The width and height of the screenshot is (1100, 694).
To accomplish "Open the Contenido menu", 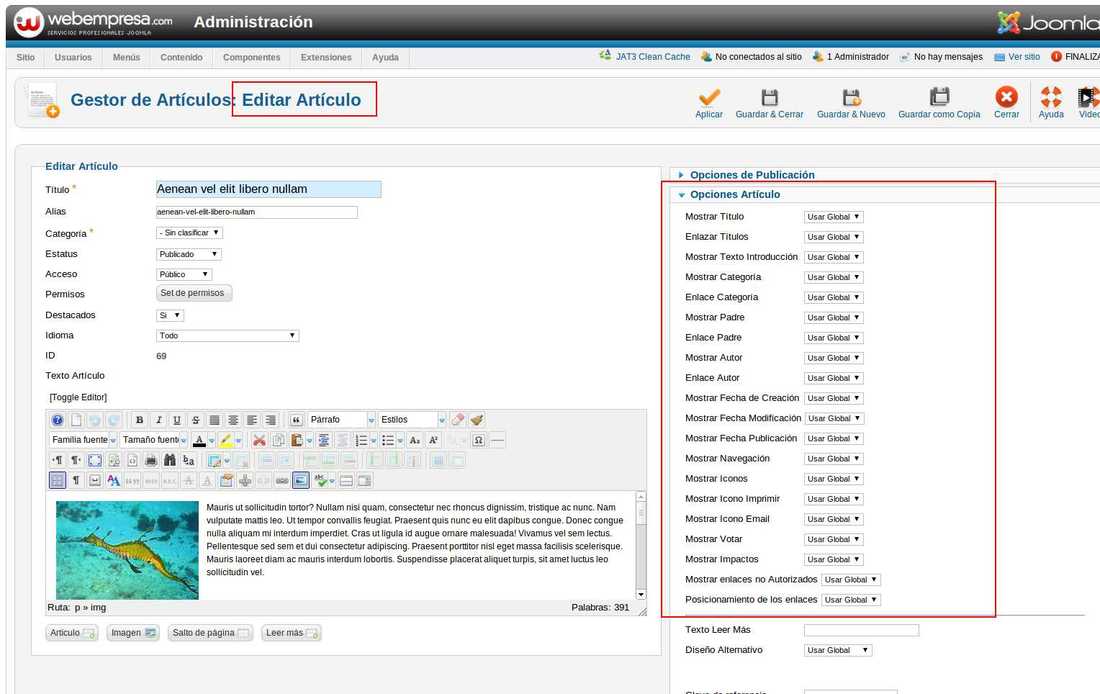I will tap(181, 58).
